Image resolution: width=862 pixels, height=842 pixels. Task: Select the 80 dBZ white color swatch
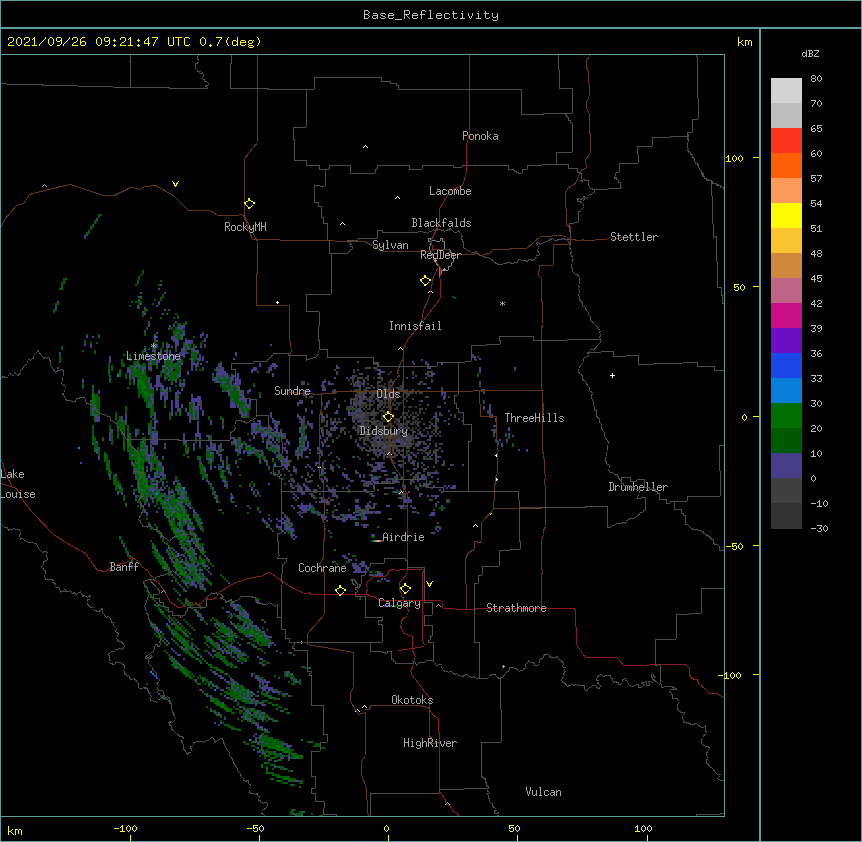click(x=786, y=91)
